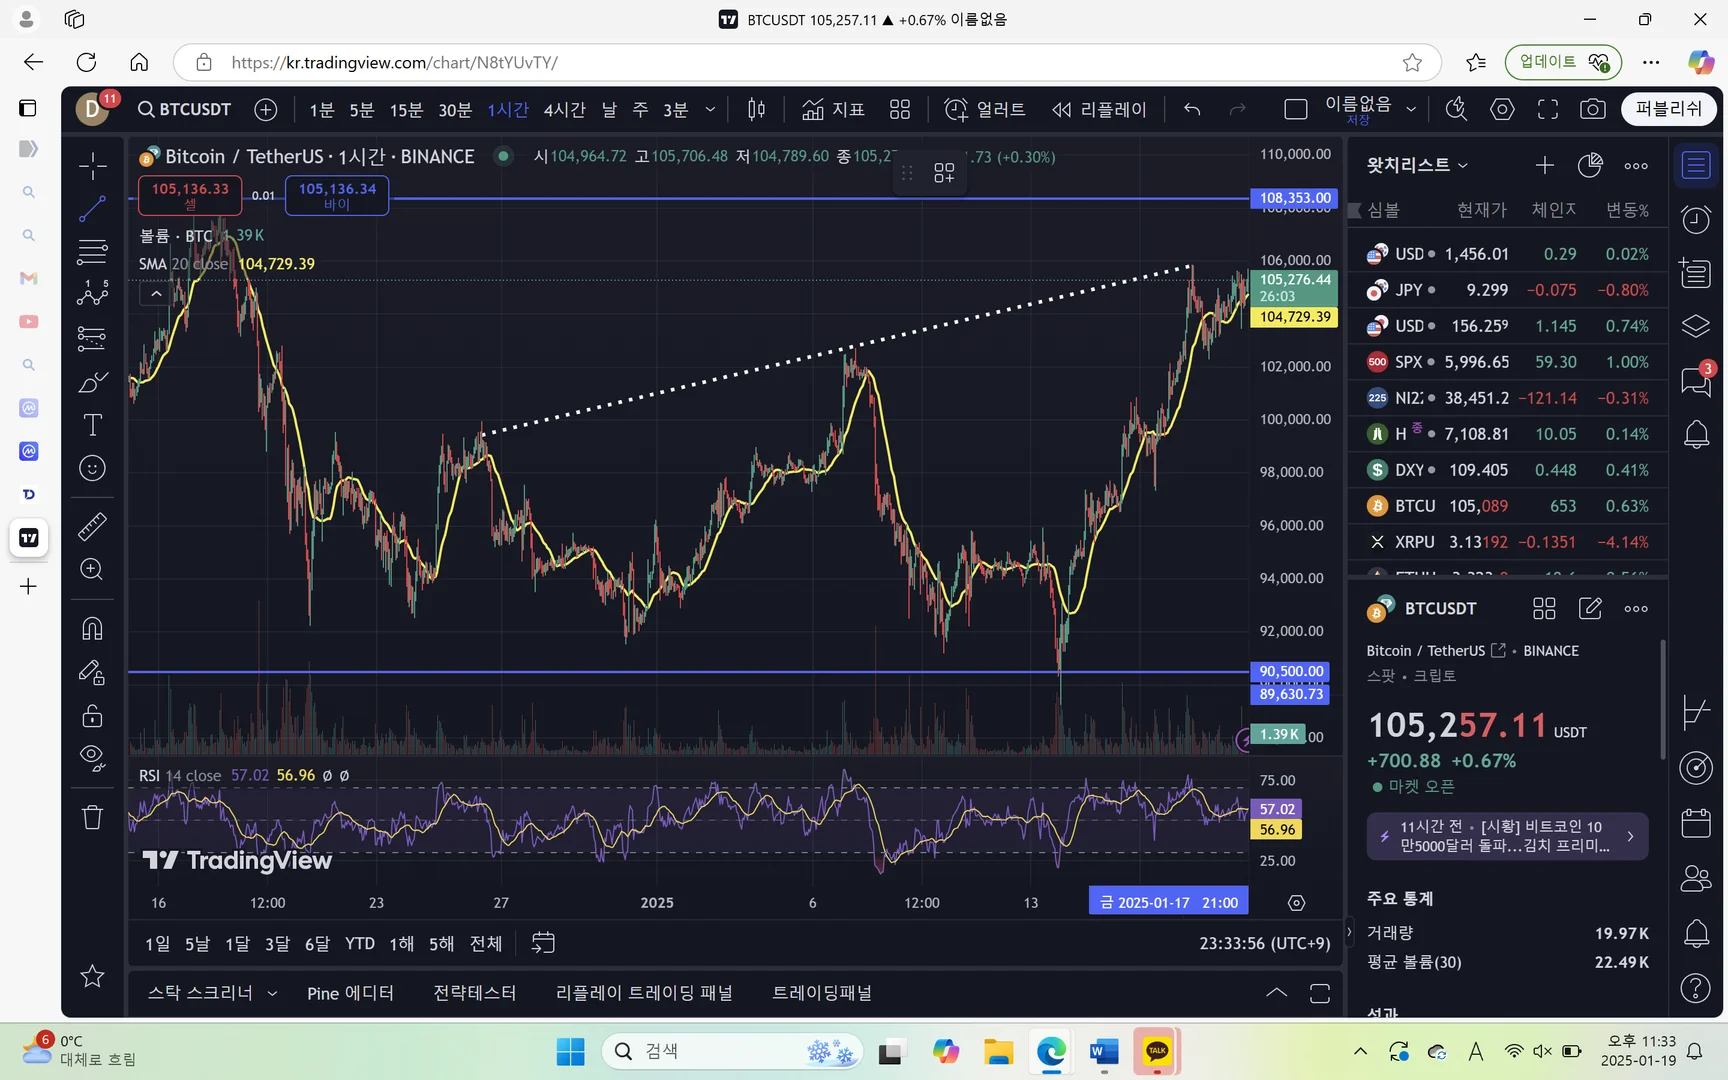This screenshot has height=1080, width=1728.
Task: Select the text annotation tool
Action: point(92,425)
